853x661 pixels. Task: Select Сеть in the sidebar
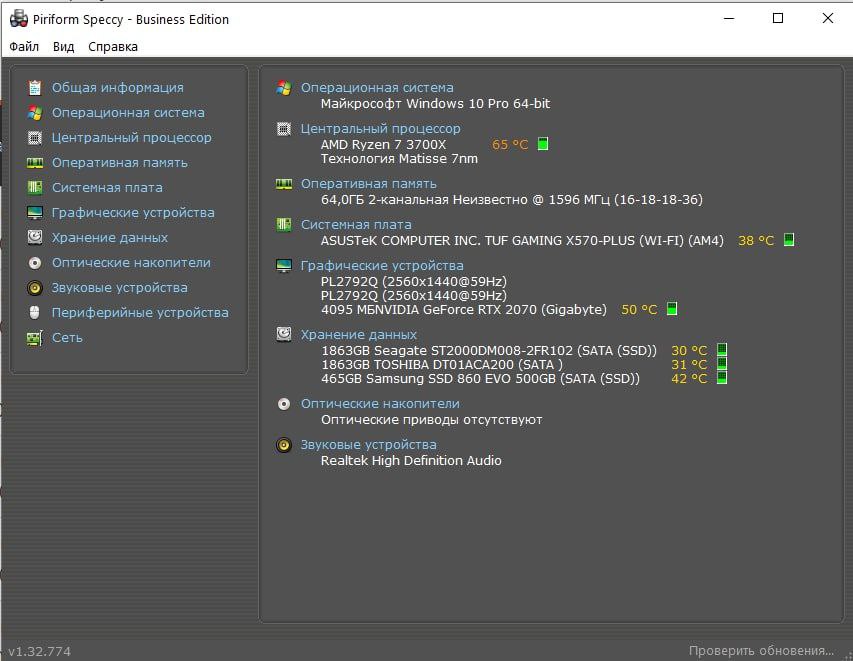tap(67, 338)
